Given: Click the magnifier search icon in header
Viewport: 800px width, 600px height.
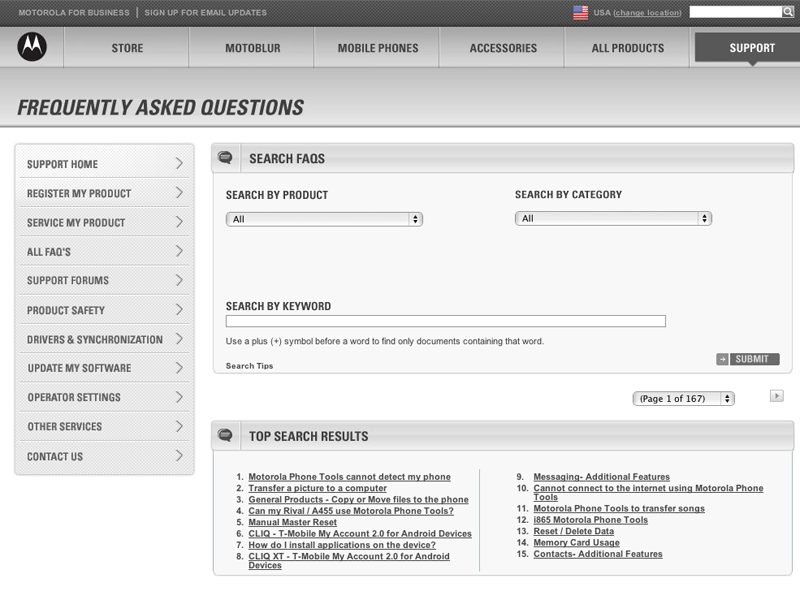Looking at the screenshot, I should click(x=788, y=12).
